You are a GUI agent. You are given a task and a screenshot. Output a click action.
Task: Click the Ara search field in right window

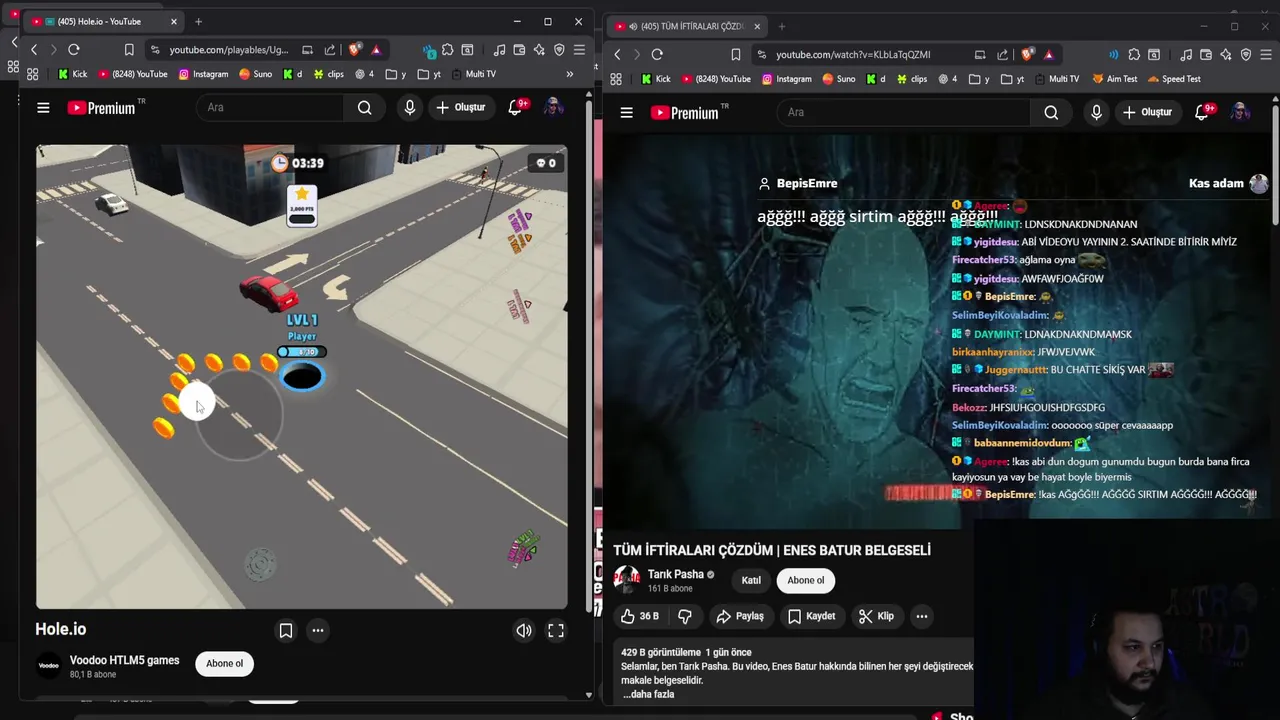coord(905,112)
